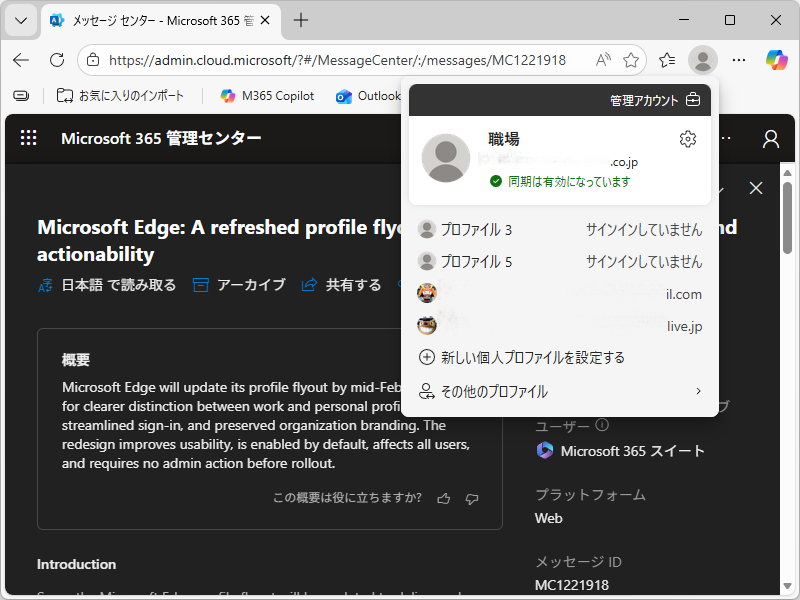Archive the message using the アーカイブ icon
The height and width of the screenshot is (600, 800).
[x=201, y=285]
